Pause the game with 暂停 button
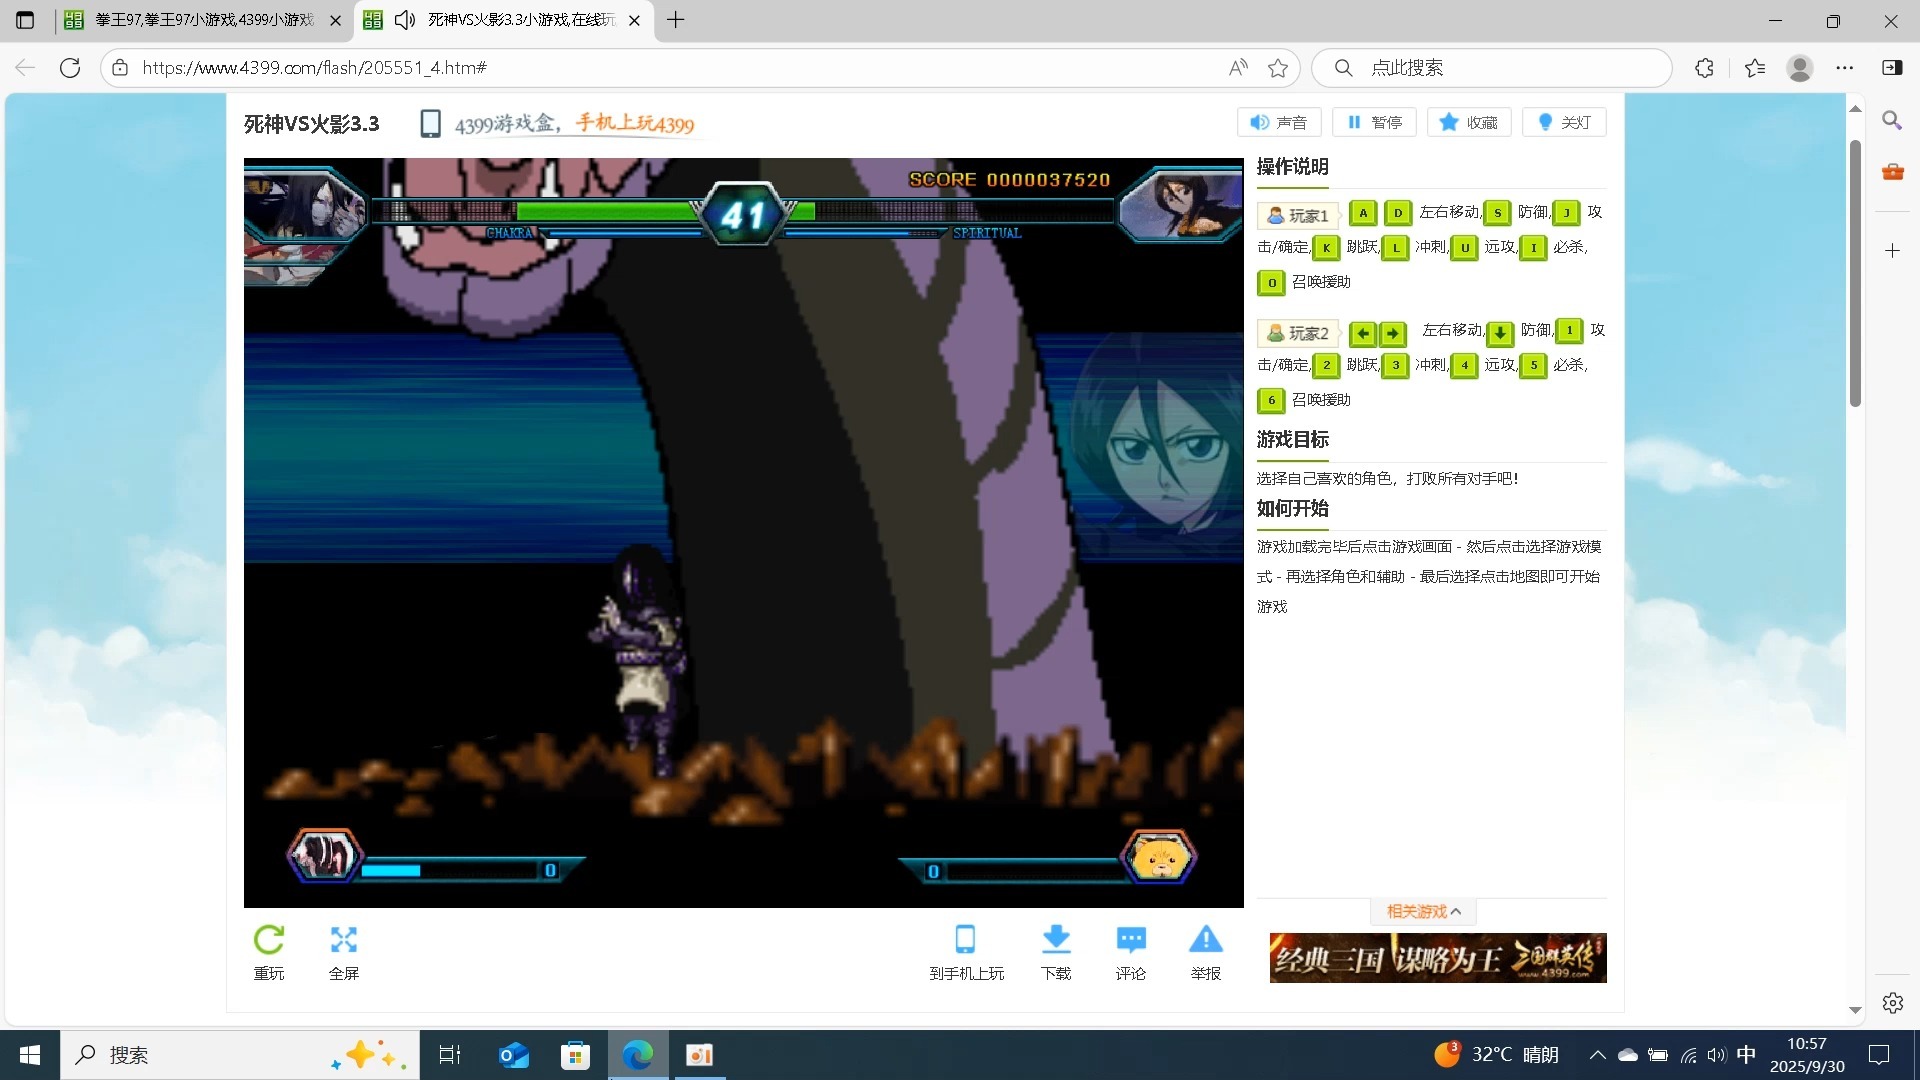Screen dimensions: 1920x1080 pyautogui.click(x=1374, y=122)
